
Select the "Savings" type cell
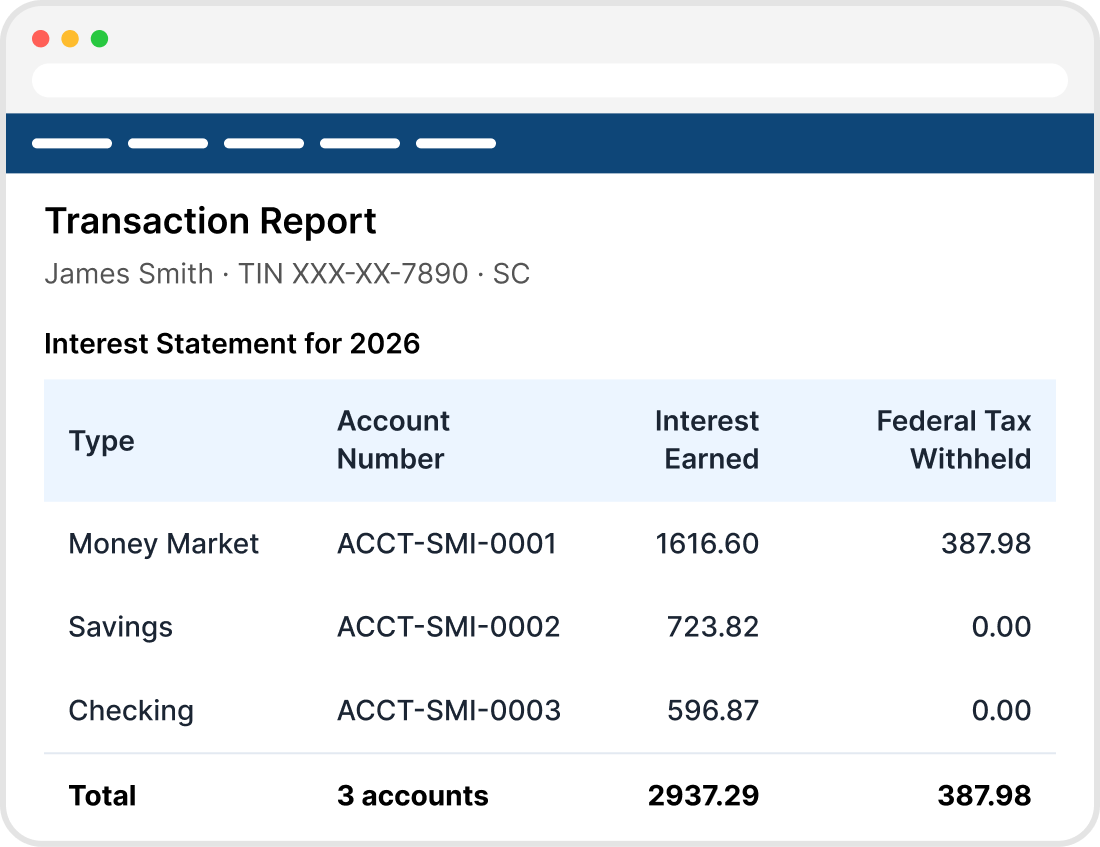pyautogui.click(x=121, y=627)
